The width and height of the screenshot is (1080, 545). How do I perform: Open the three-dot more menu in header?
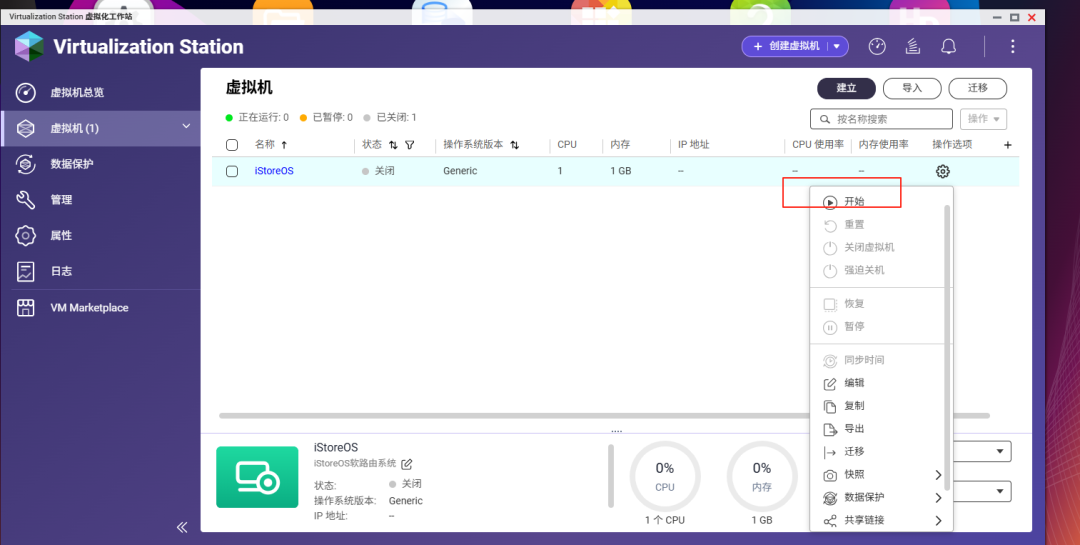(1012, 46)
